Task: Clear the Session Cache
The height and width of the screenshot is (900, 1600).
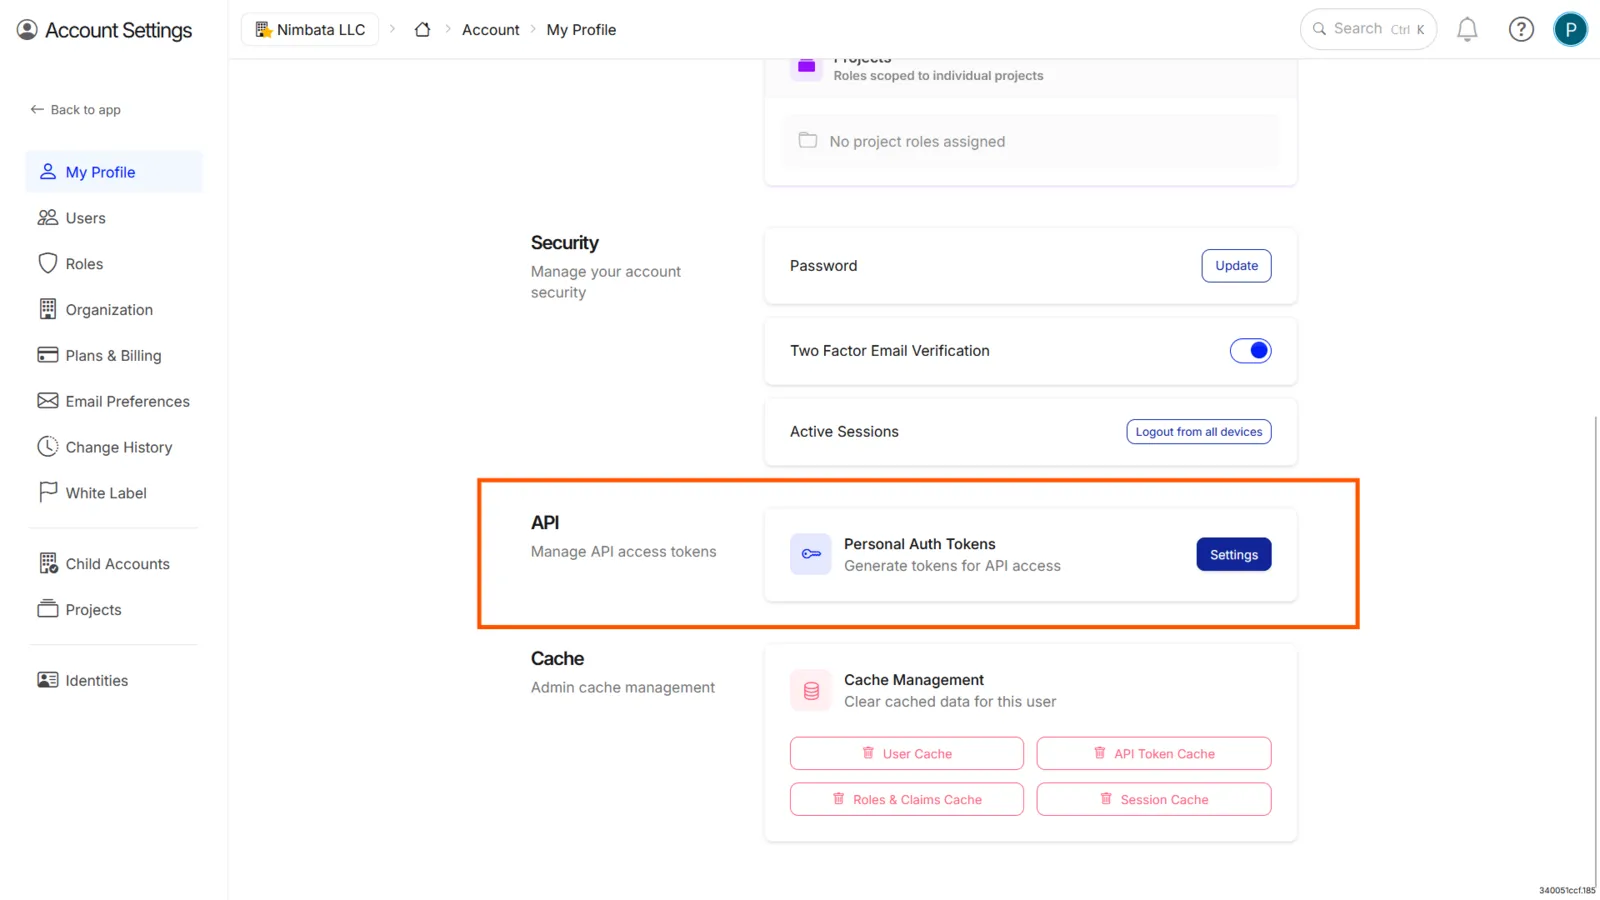Action: click(1154, 800)
